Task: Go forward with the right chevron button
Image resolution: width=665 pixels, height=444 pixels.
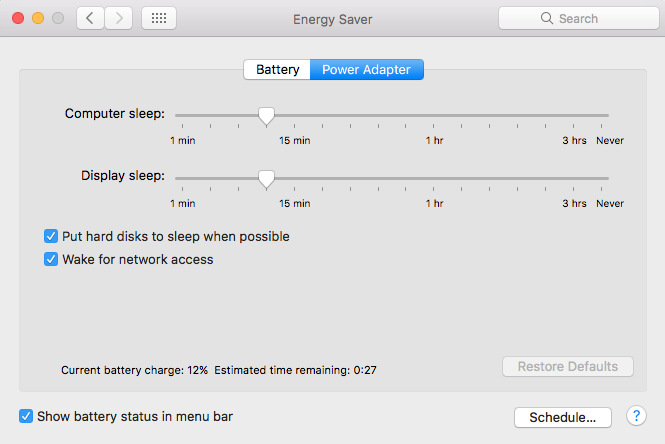Action: 119,18
